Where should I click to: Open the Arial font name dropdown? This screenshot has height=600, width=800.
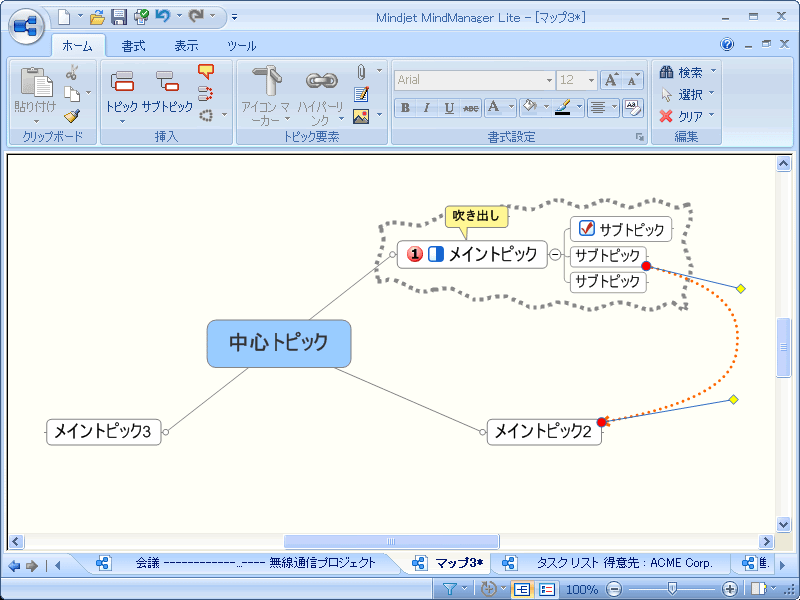pos(549,80)
